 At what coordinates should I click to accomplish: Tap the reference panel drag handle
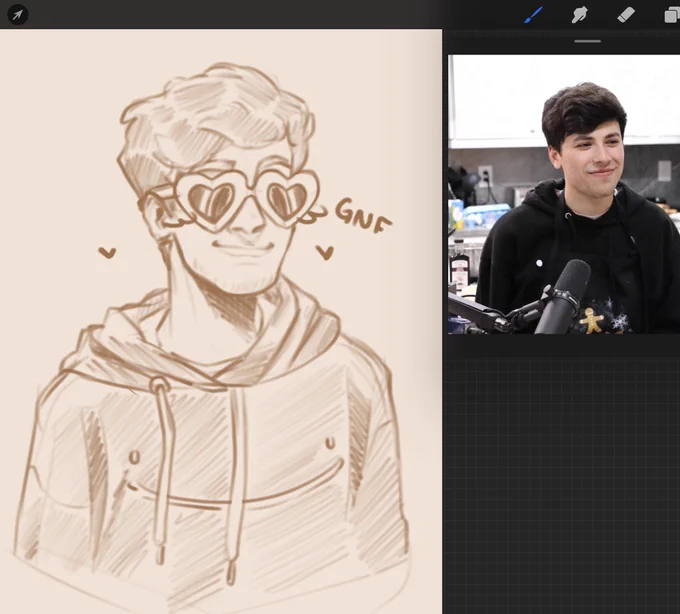(x=588, y=41)
